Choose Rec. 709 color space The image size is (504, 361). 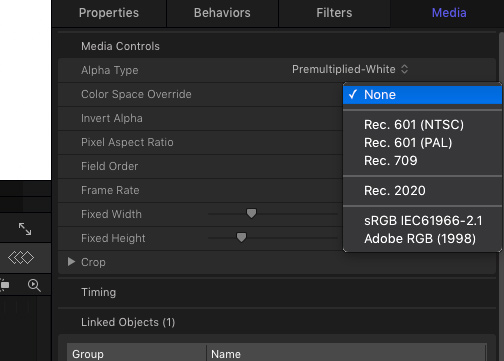coord(422,161)
